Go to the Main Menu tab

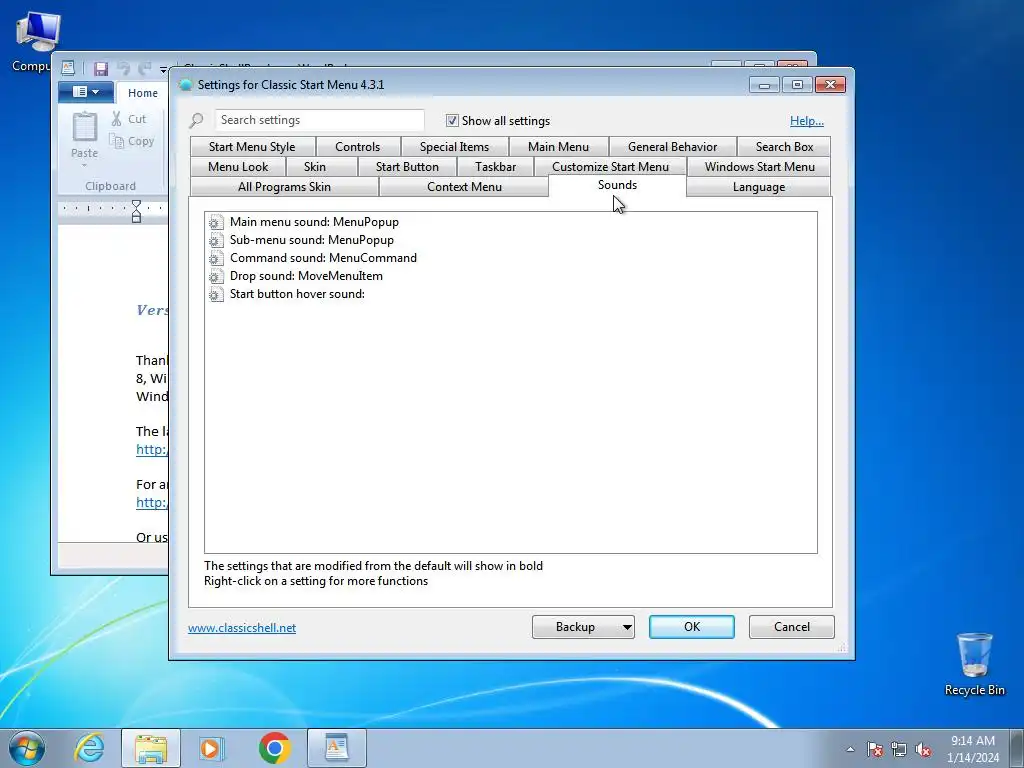pyautogui.click(x=558, y=147)
